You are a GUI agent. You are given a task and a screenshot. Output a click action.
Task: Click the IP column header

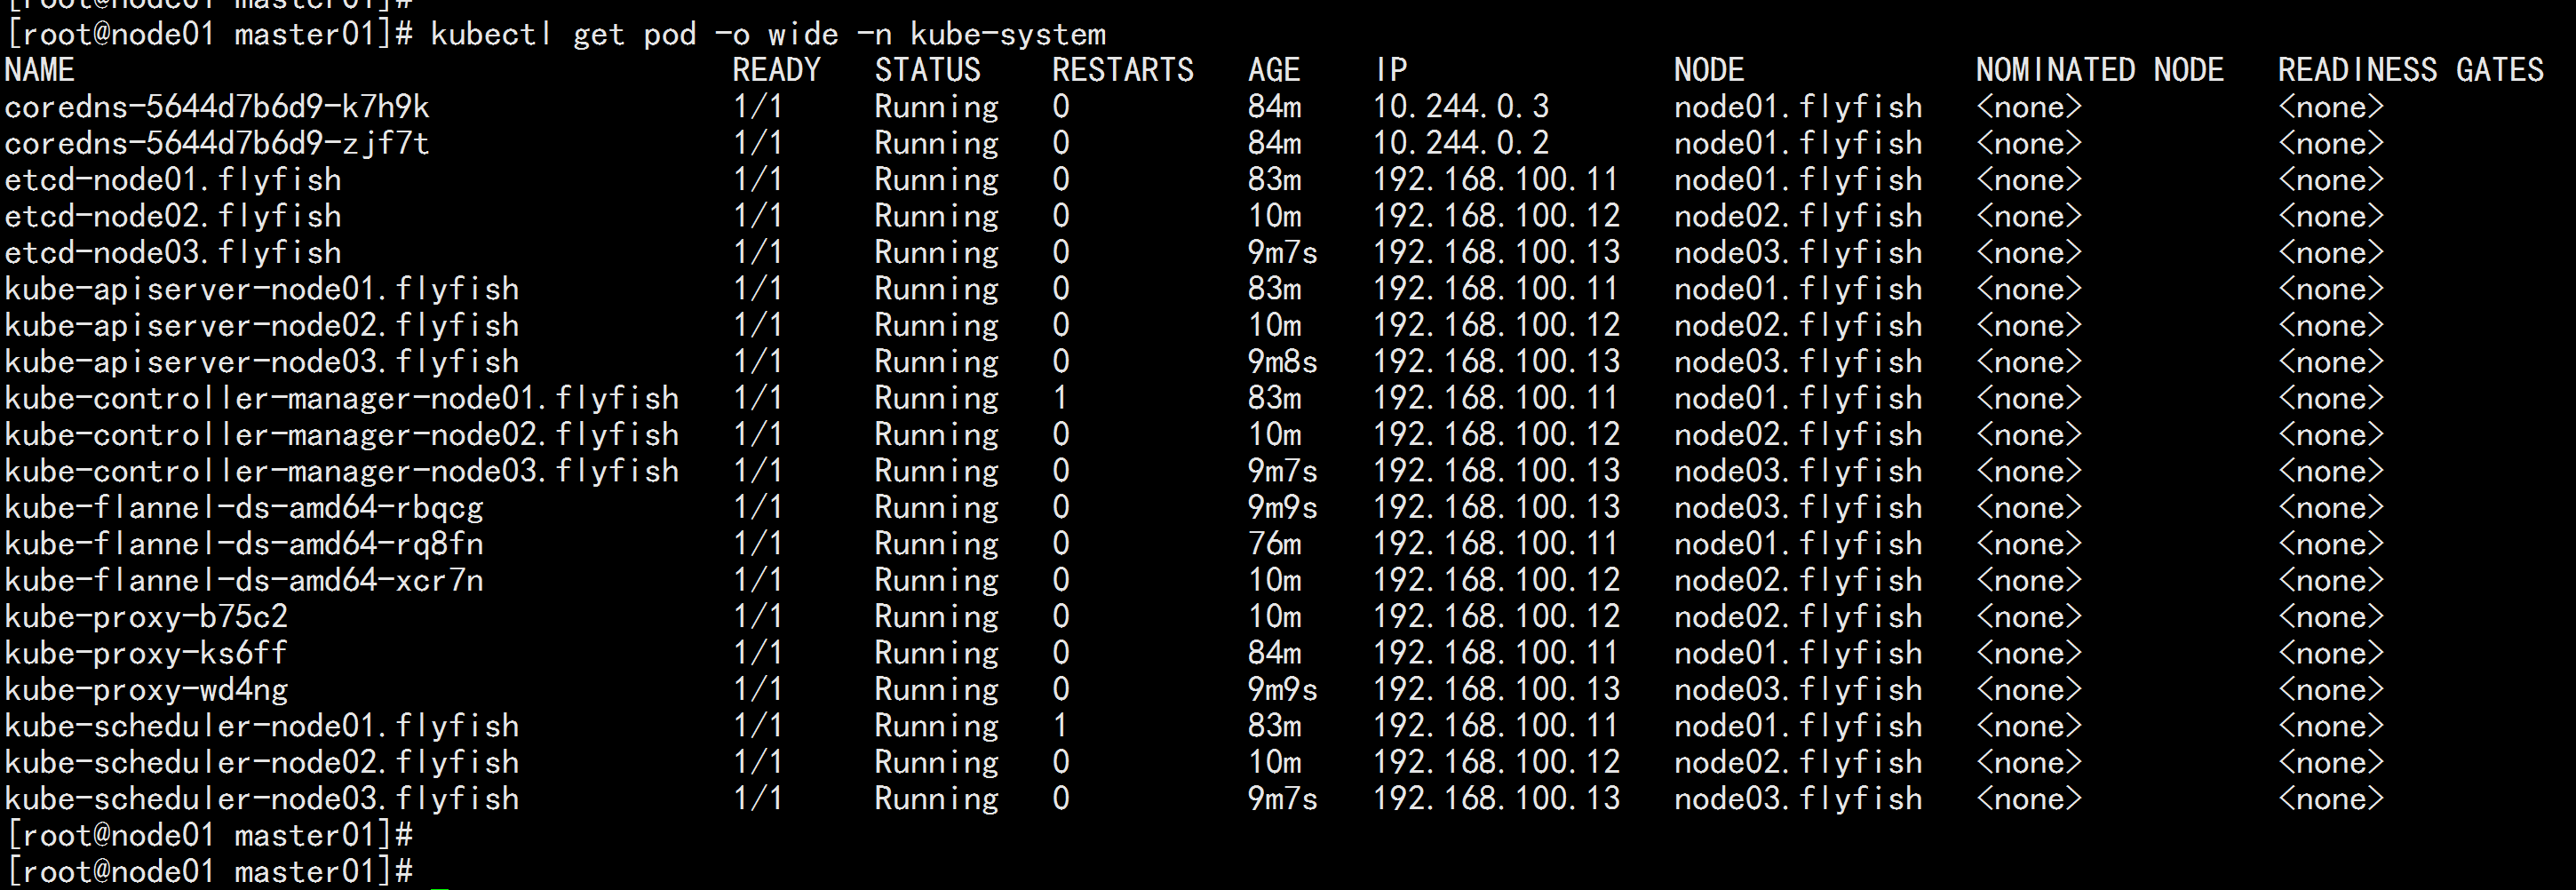pyautogui.click(x=1391, y=70)
